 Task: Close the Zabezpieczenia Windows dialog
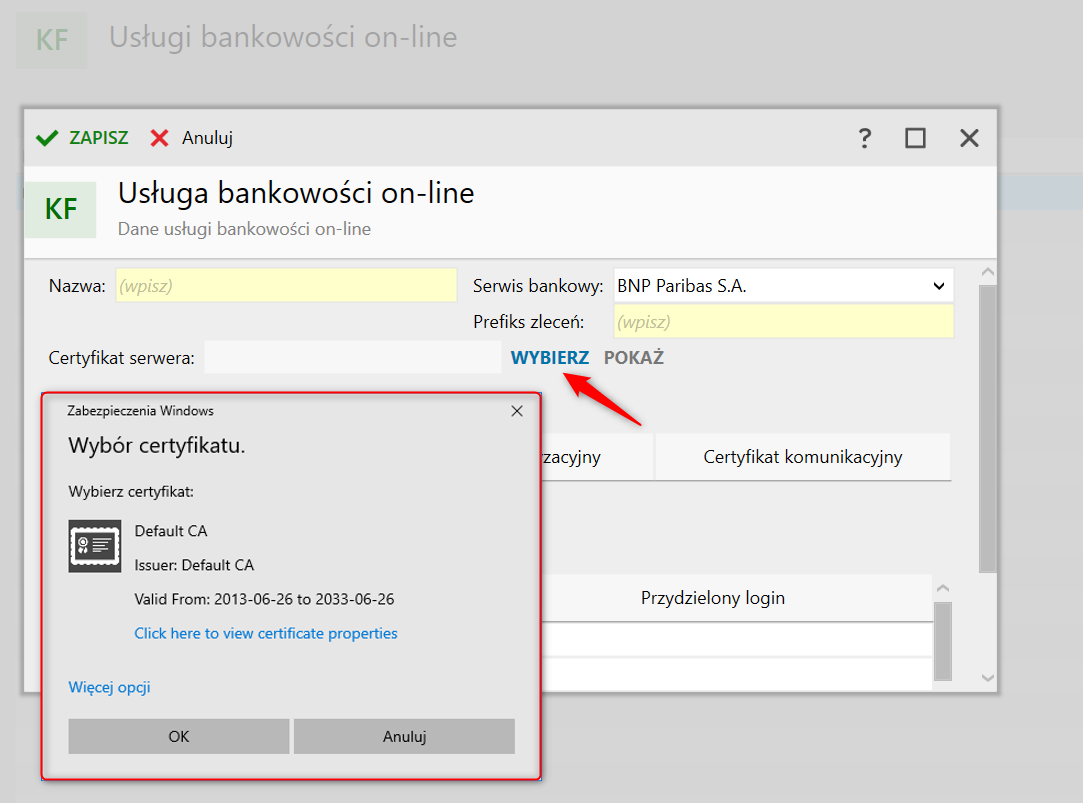[517, 412]
